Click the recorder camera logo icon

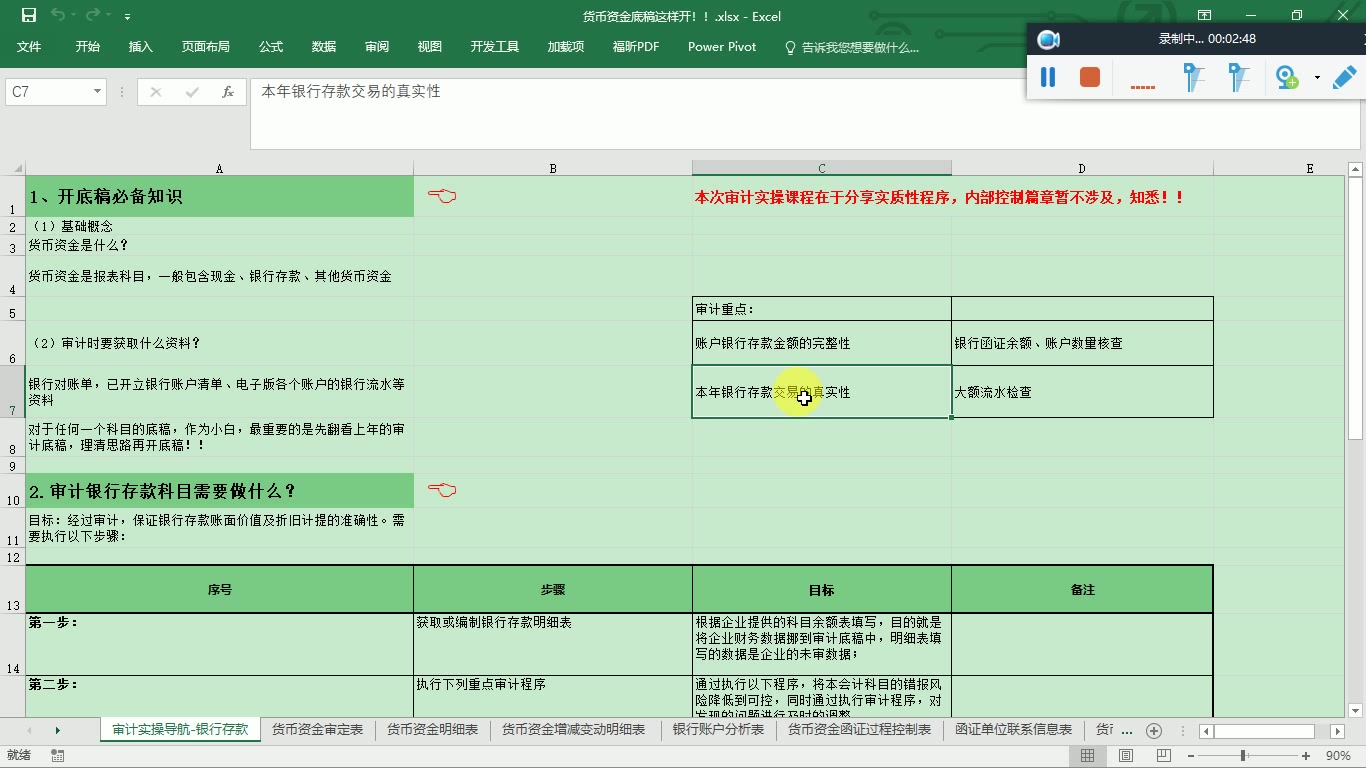pos(1048,39)
